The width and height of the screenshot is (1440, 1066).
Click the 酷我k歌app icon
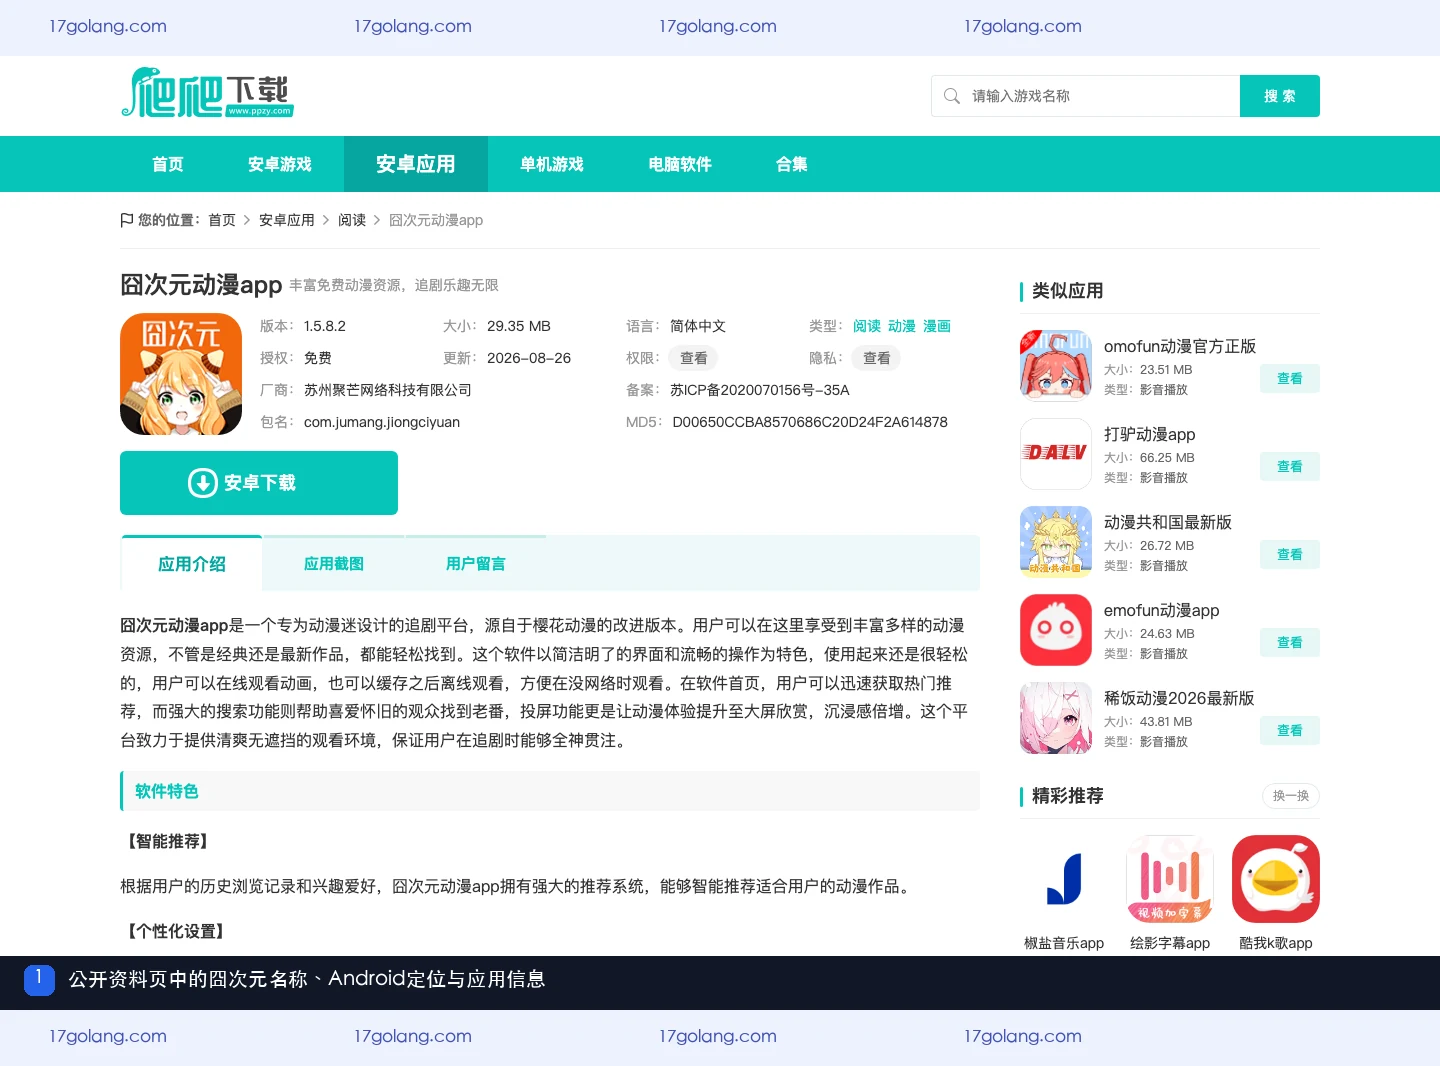tap(1276, 879)
